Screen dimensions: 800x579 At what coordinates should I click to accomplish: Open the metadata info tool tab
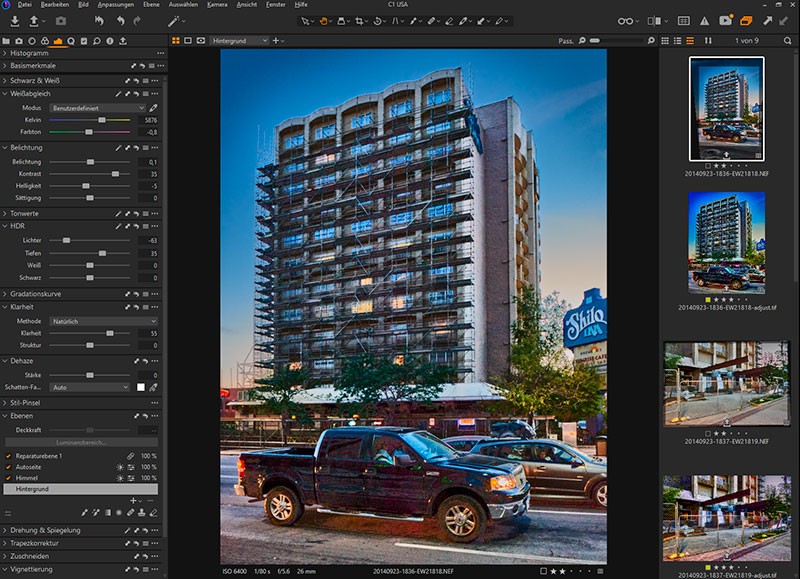[110, 41]
